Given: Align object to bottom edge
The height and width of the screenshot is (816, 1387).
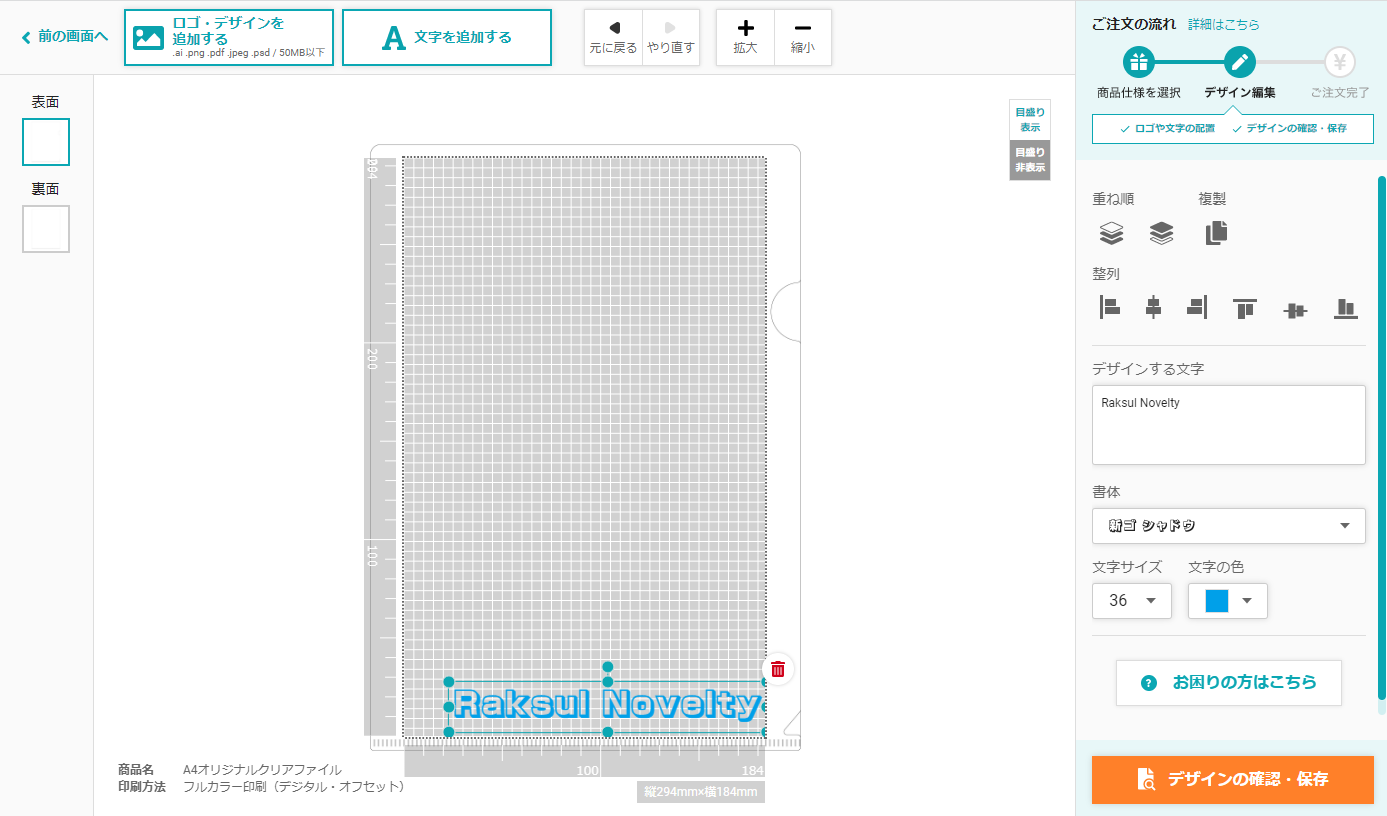Looking at the screenshot, I should tap(1346, 308).
